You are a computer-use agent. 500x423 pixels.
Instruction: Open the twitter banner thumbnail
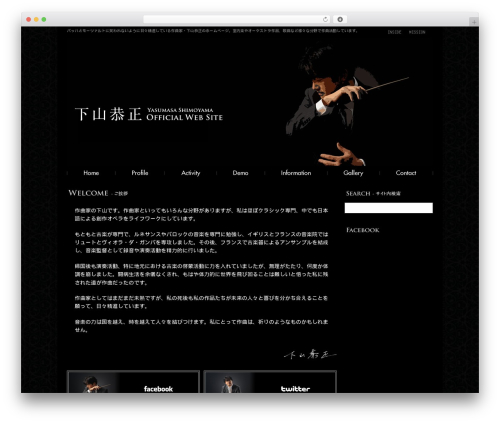(x=270, y=382)
